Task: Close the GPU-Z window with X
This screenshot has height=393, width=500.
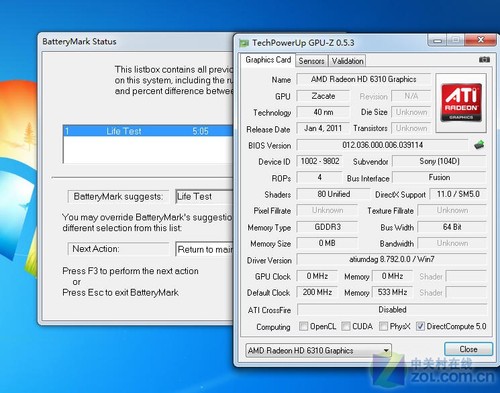Action: [481, 40]
